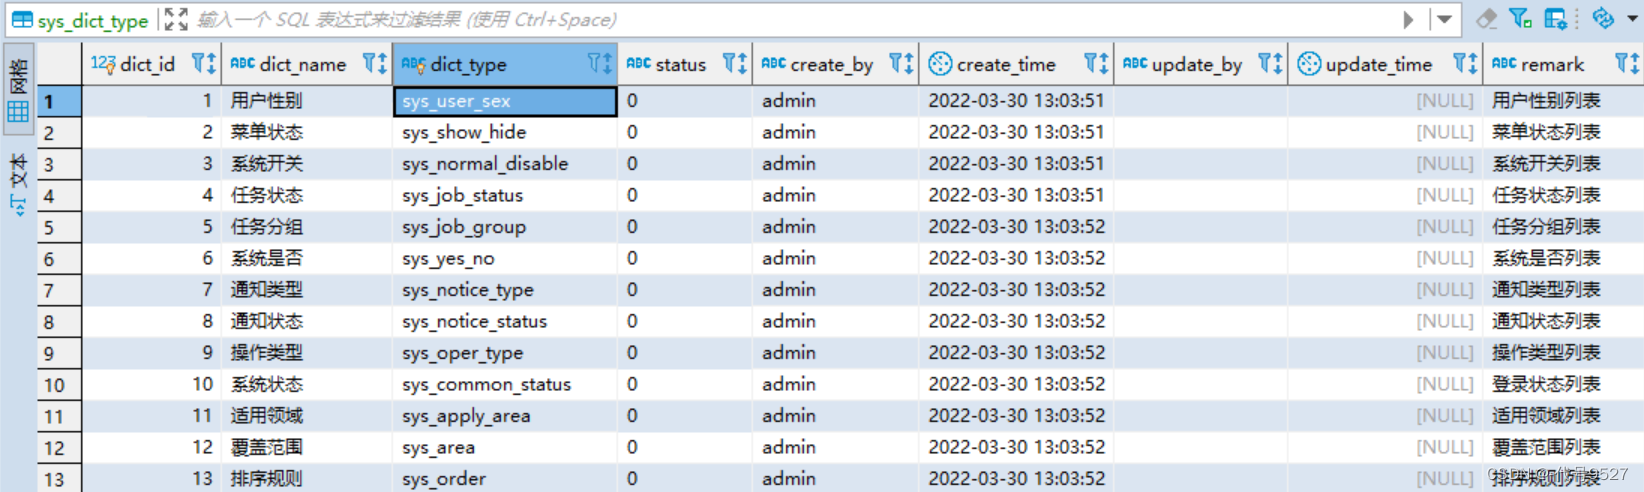Screen dimensions: 1644x492
Task: Select the sys_common_status cell
Action: [x=505, y=384]
